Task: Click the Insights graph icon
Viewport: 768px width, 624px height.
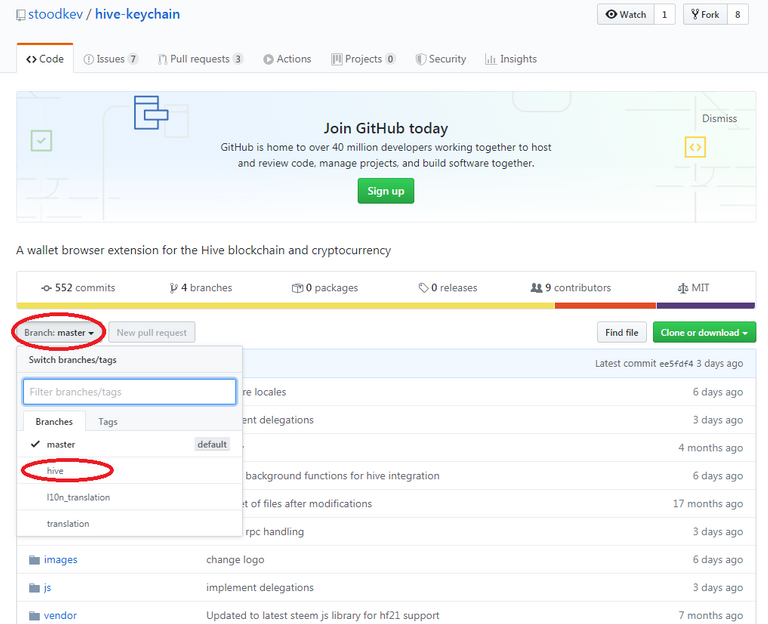Action: click(x=490, y=59)
